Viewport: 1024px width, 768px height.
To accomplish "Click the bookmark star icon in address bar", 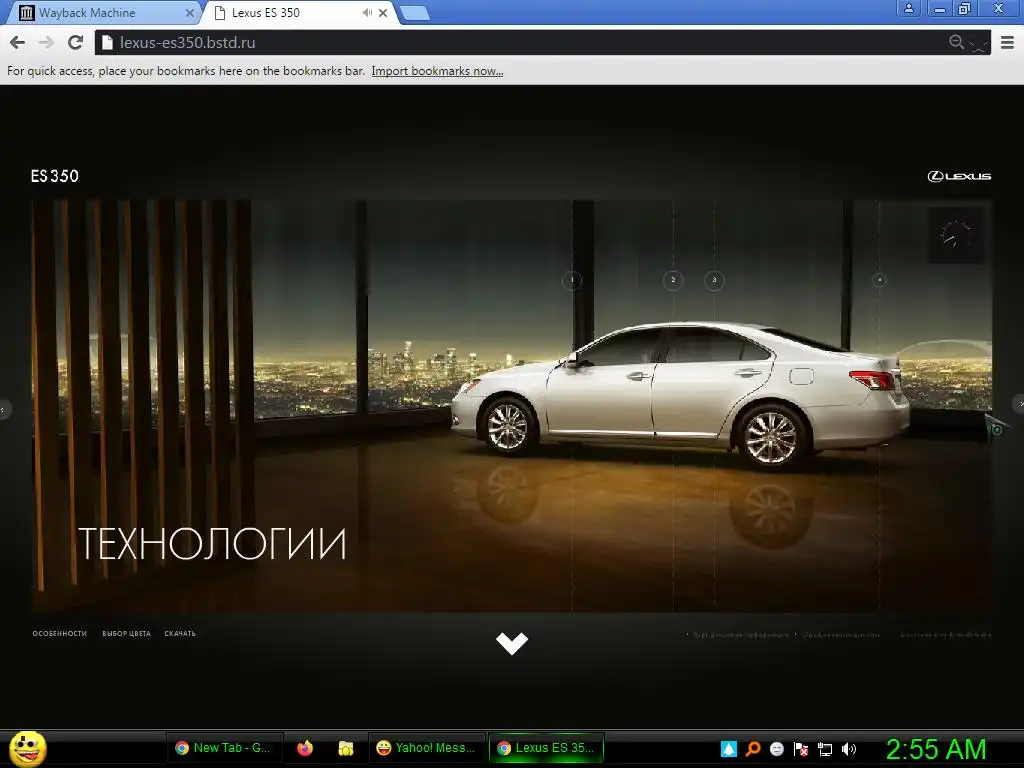I will tap(978, 44).
